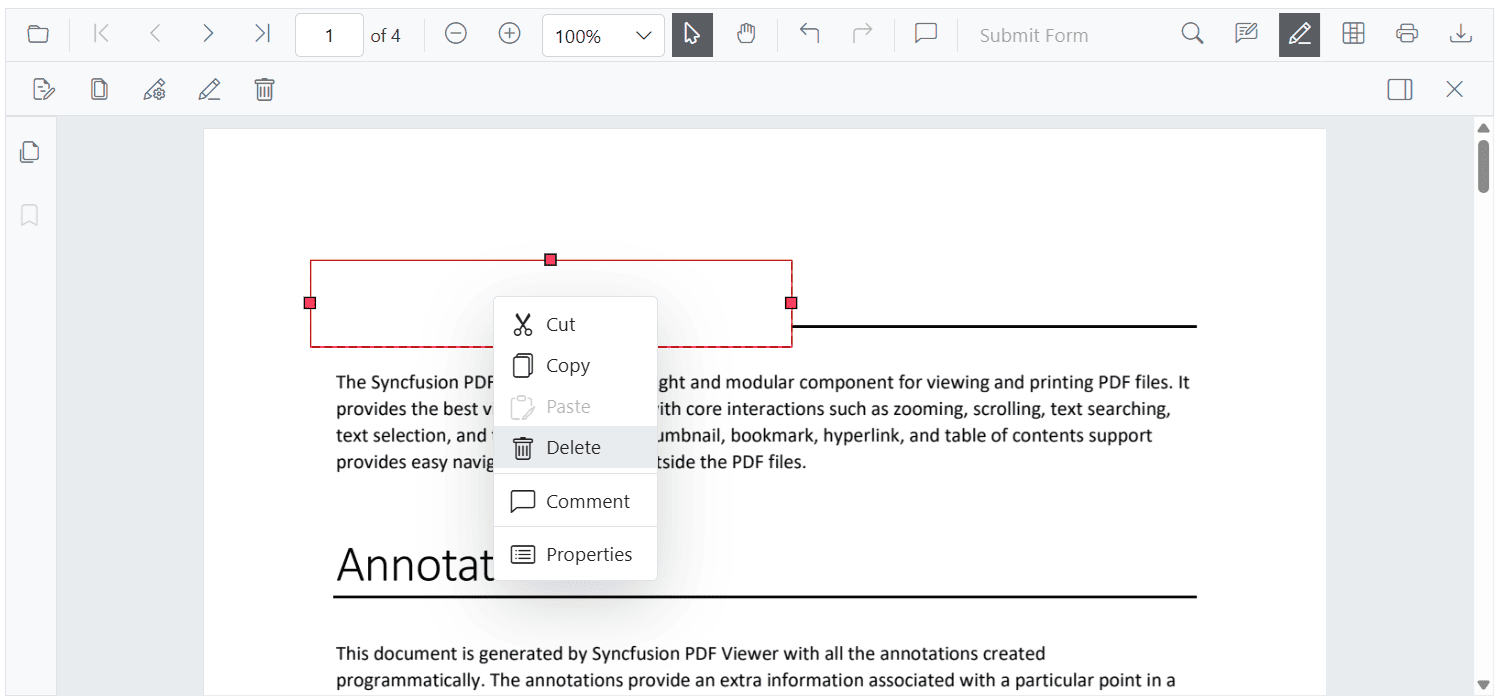Toggle the text selection cursor tool

[x=692, y=34]
